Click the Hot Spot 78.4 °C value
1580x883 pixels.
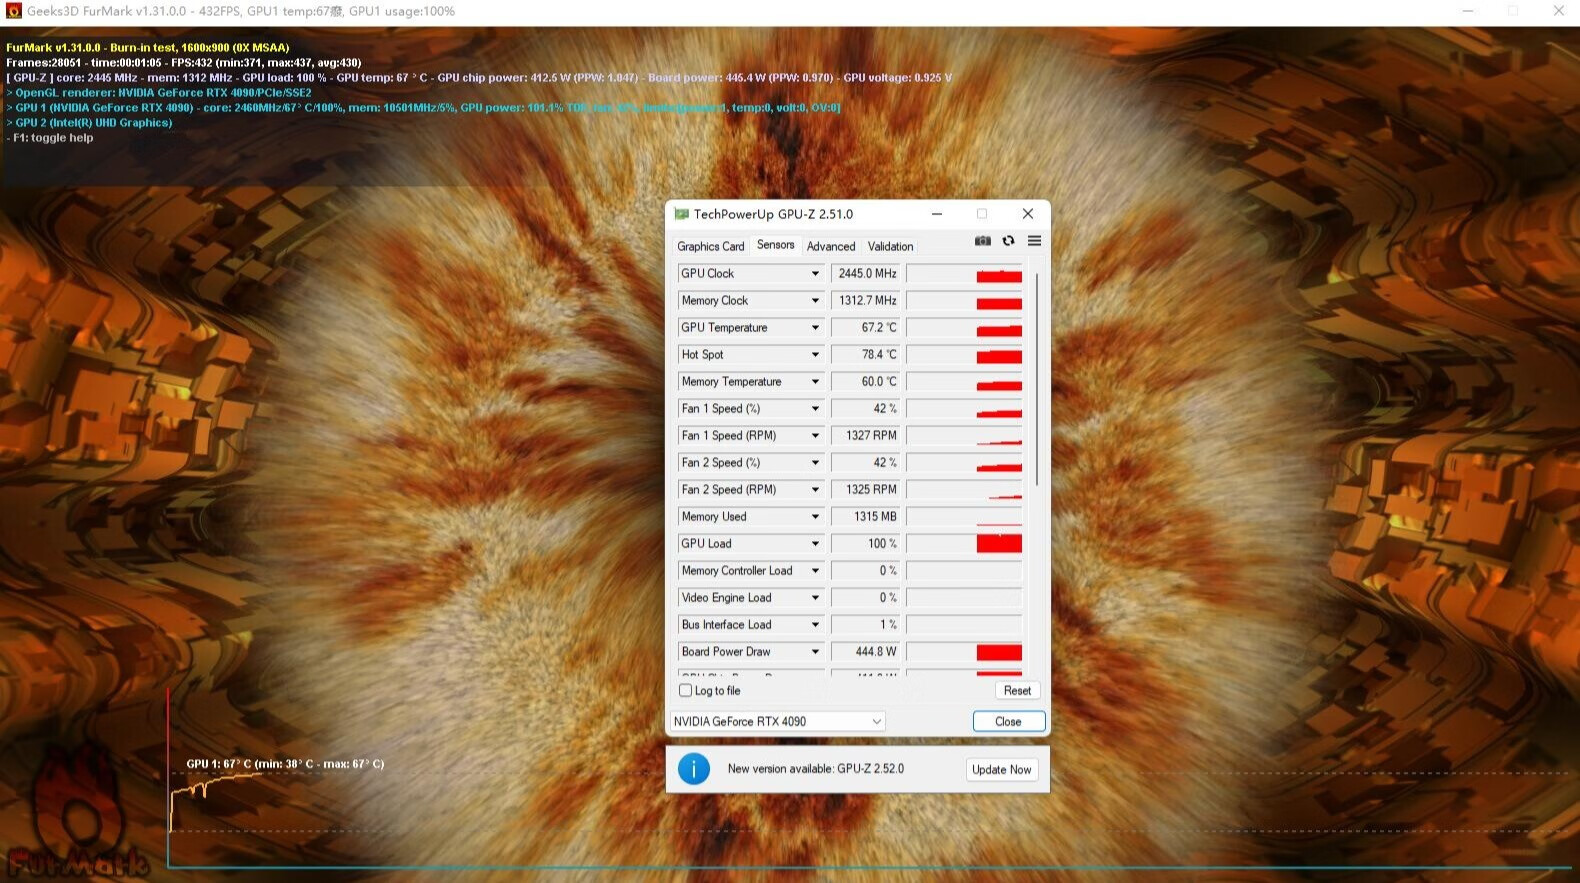(x=865, y=354)
